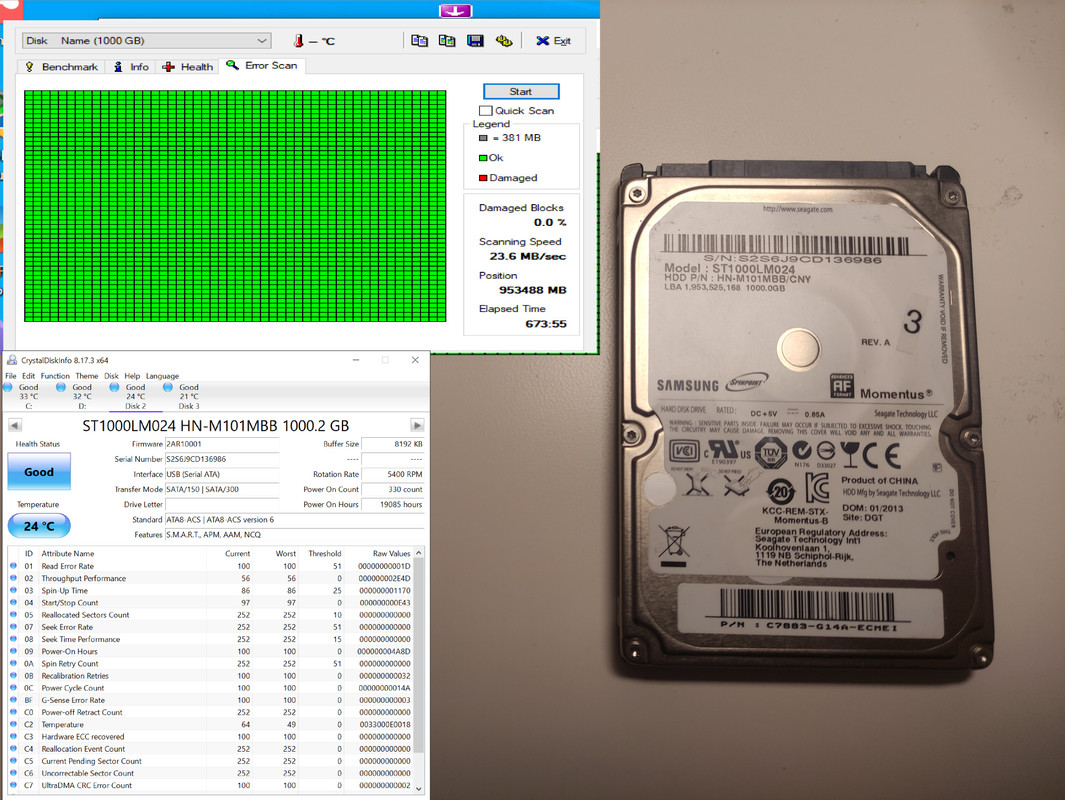This screenshot has width=1065, height=800.
Task: Open the Language menu
Action: [162, 376]
